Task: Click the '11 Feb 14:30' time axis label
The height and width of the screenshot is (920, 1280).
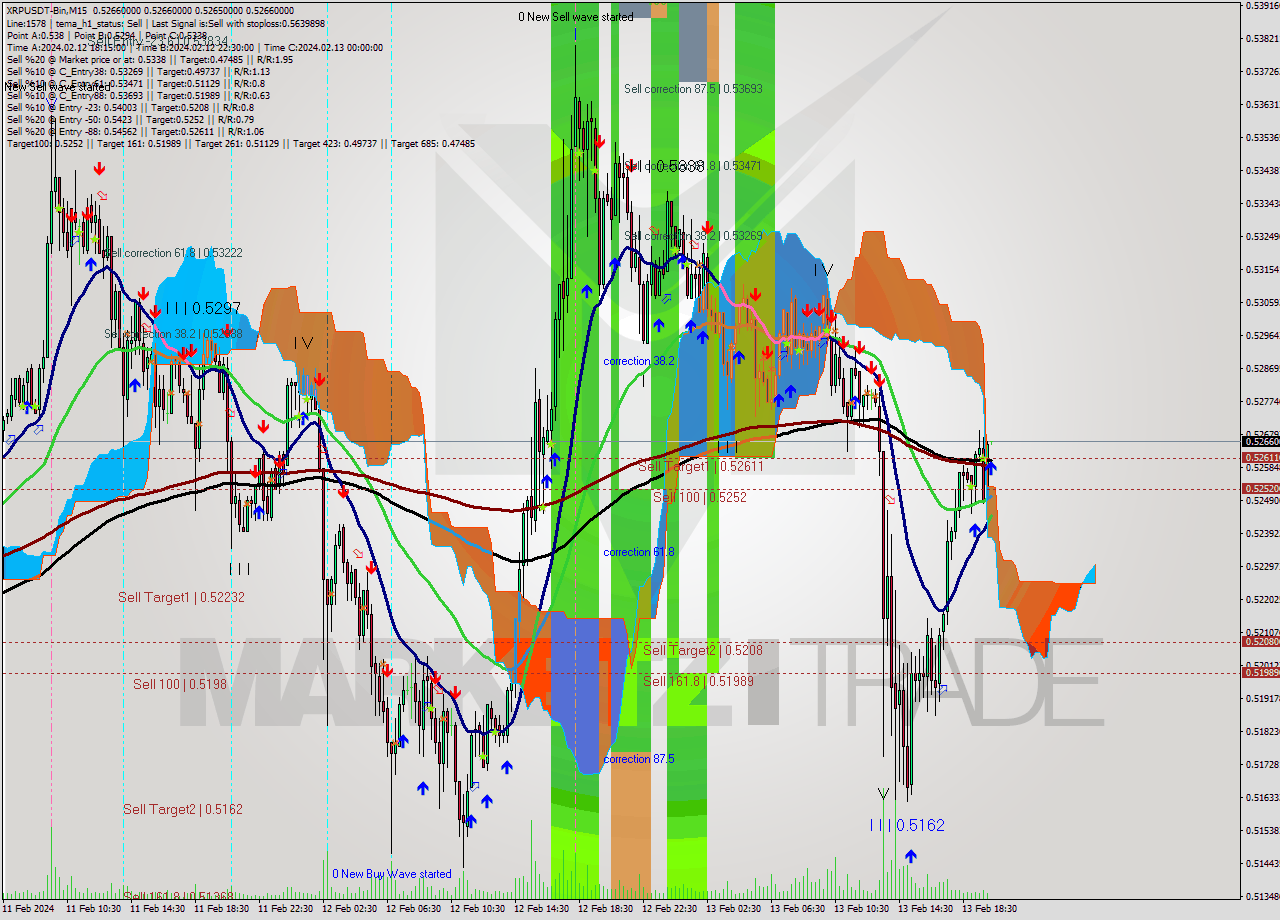Action: (x=157, y=909)
